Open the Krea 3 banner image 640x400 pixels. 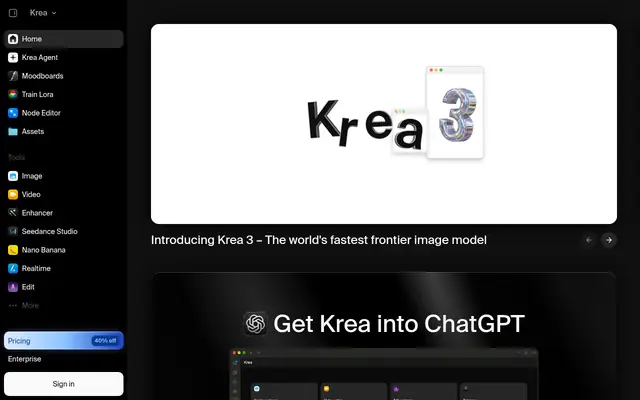pos(384,124)
